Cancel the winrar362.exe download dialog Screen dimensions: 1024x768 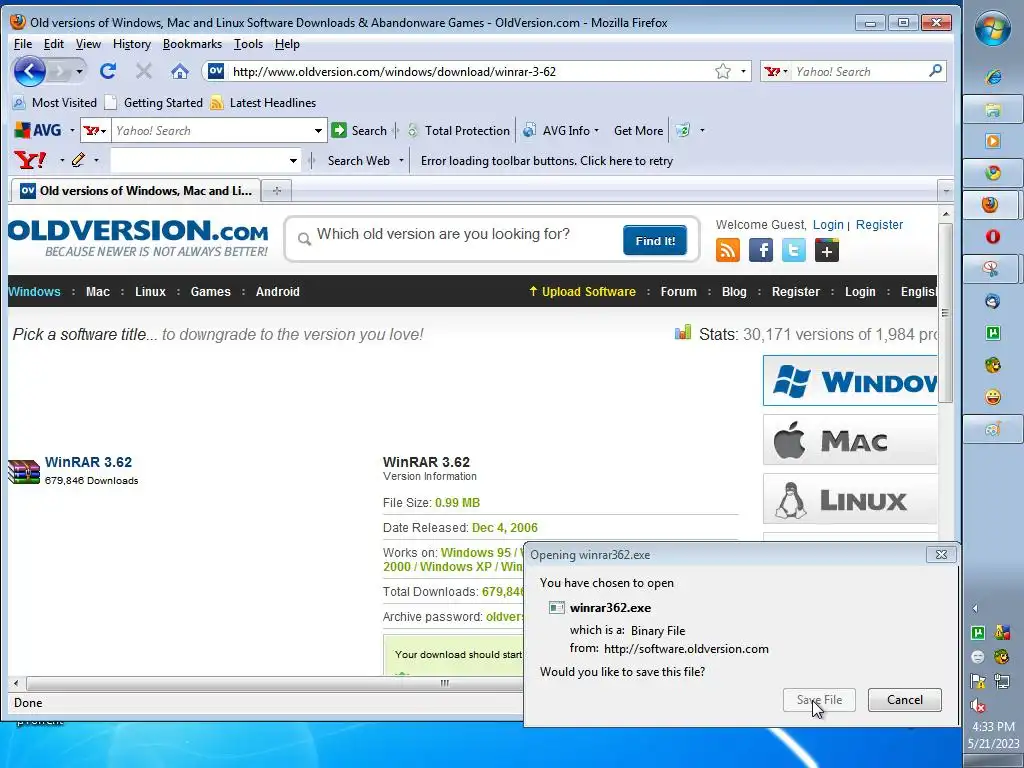(x=904, y=699)
